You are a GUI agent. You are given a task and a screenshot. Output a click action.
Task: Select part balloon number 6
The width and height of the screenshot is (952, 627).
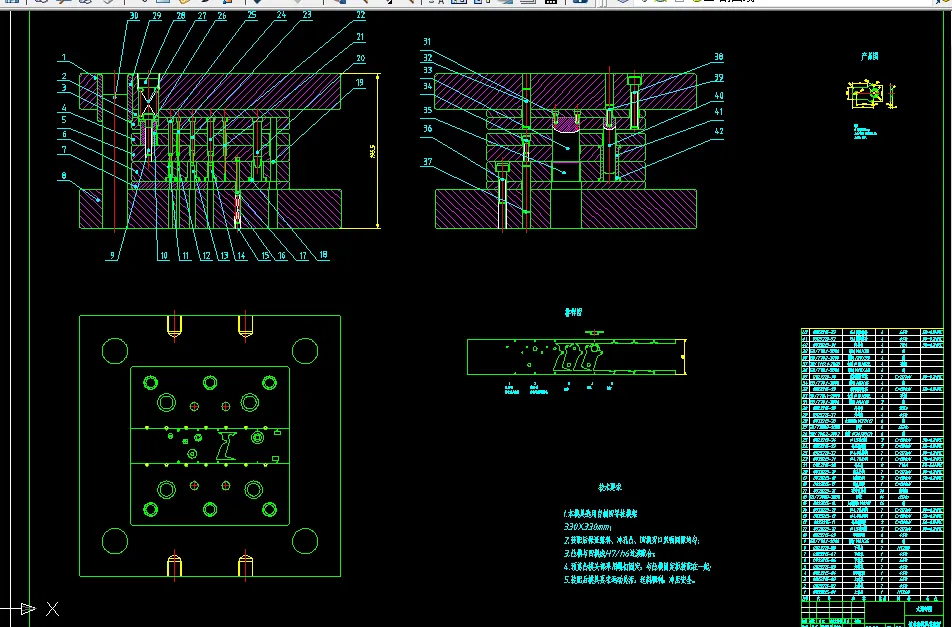tap(64, 135)
